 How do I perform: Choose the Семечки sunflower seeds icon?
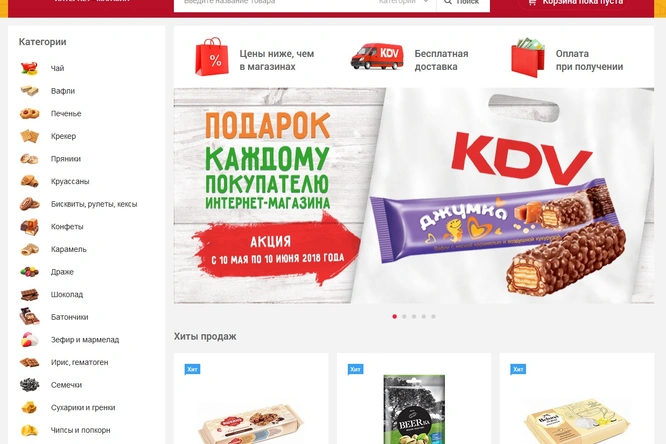tap(29, 385)
